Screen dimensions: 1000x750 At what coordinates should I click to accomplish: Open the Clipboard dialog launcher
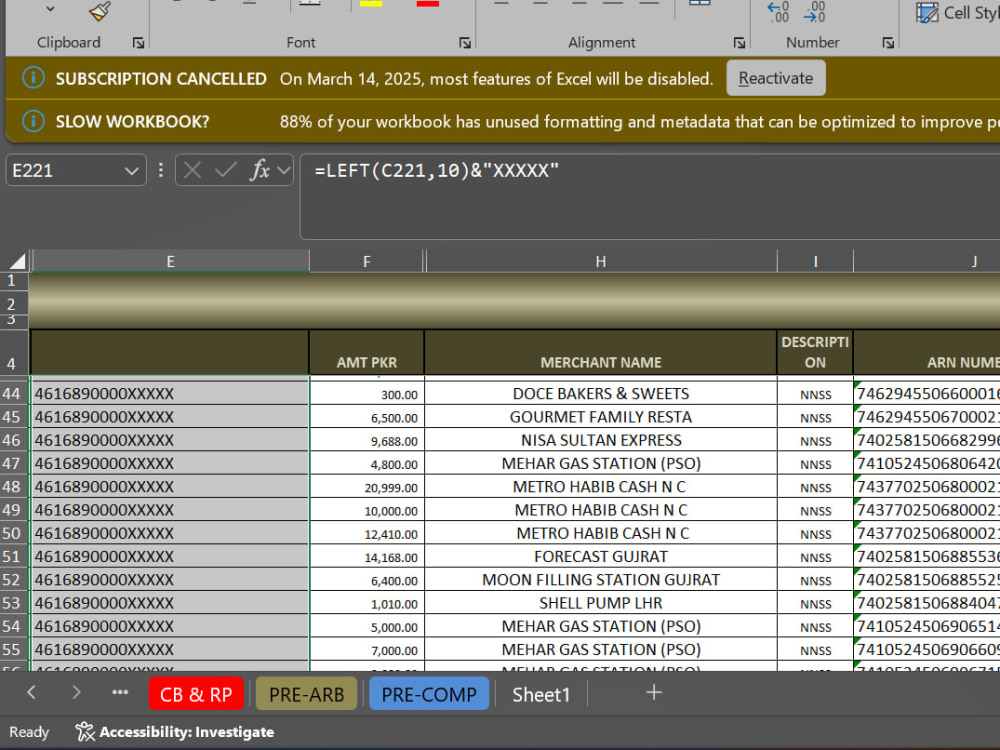pyautogui.click(x=138, y=43)
